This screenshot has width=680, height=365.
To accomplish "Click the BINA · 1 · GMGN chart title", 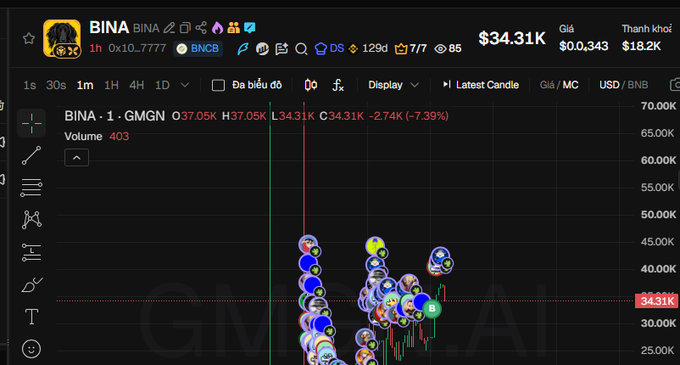I will click(x=114, y=116).
